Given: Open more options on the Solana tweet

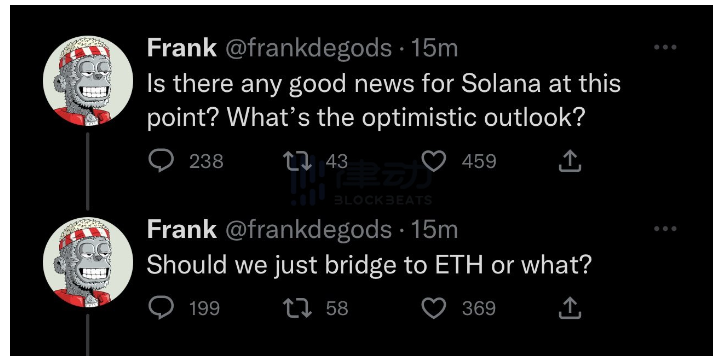Looking at the screenshot, I should [x=665, y=47].
